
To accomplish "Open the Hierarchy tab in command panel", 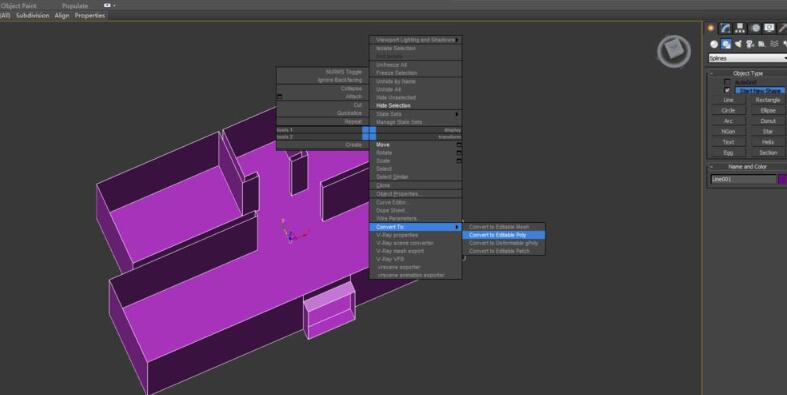I will click(740, 28).
